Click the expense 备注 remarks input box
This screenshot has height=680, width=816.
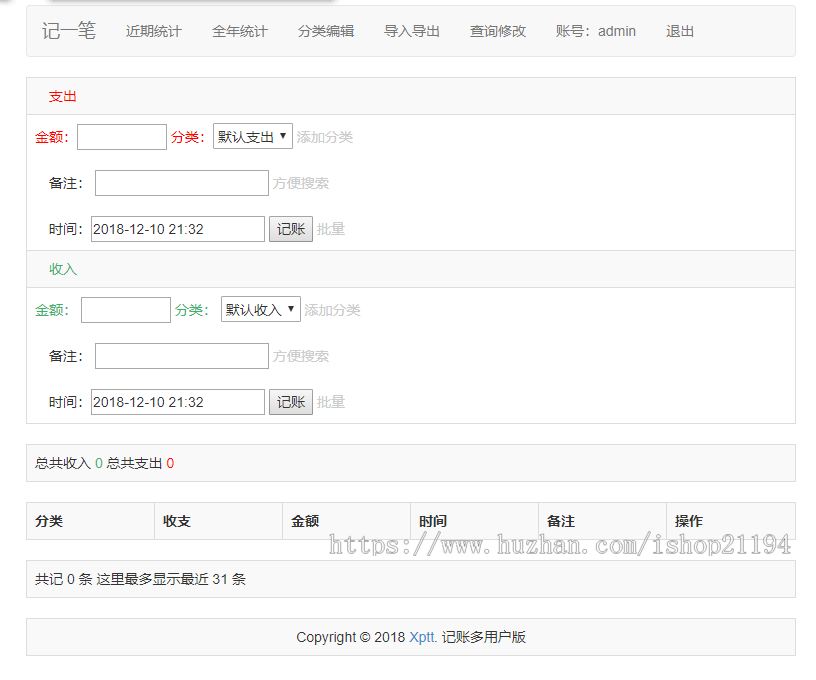[x=181, y=183]
